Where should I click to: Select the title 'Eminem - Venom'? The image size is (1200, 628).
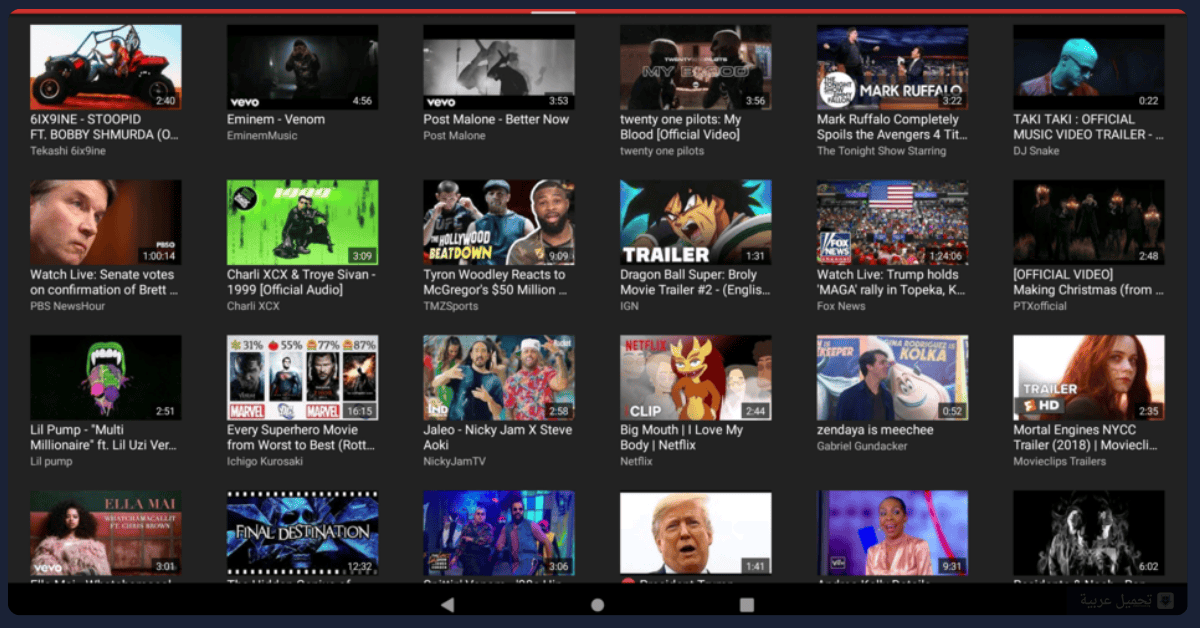[276, 119]
